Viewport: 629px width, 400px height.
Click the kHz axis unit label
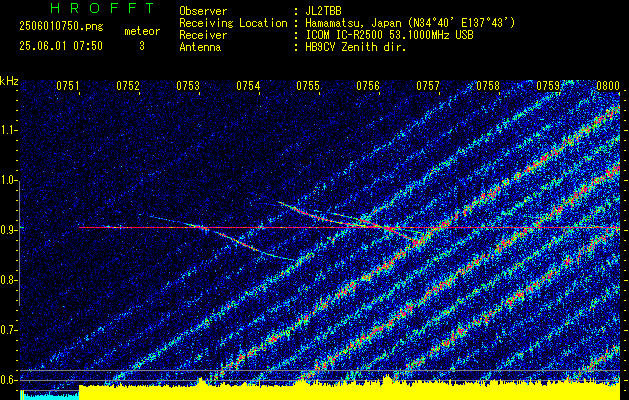click(x=9, y=81)
